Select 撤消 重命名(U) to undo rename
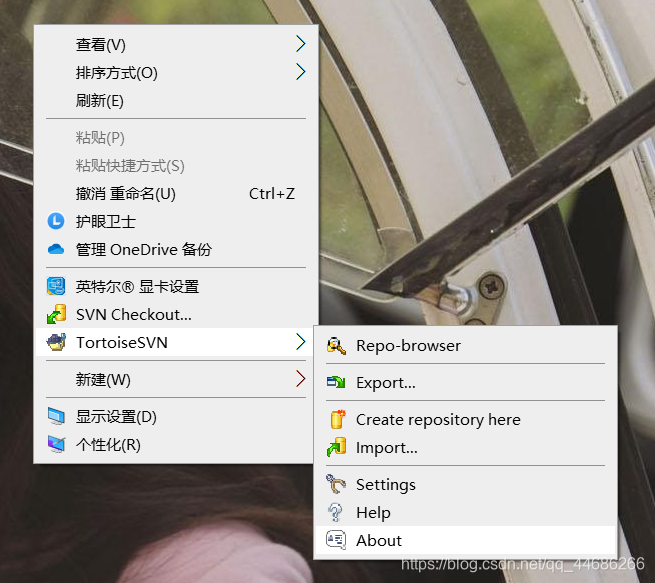655x583 pixels. click(176, 193)
